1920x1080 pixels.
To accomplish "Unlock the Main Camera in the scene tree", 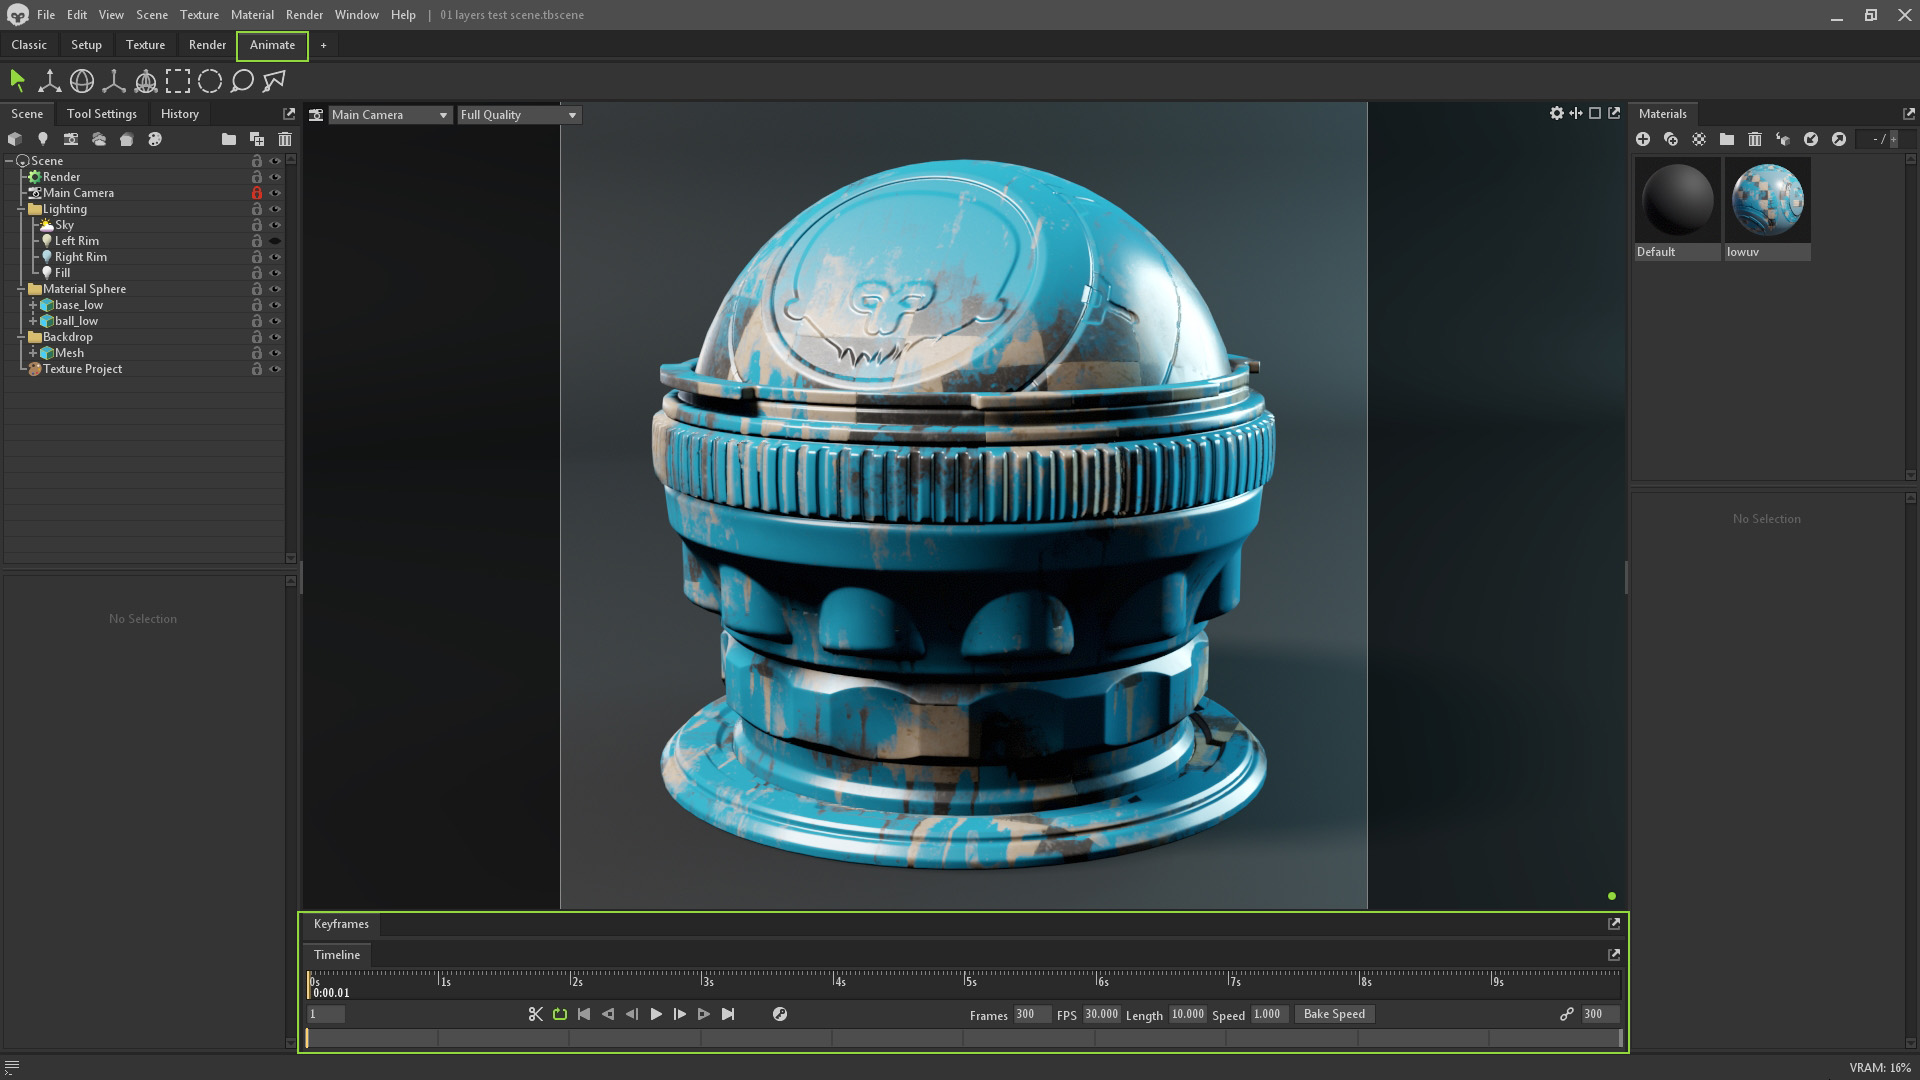I will [257, 192].
